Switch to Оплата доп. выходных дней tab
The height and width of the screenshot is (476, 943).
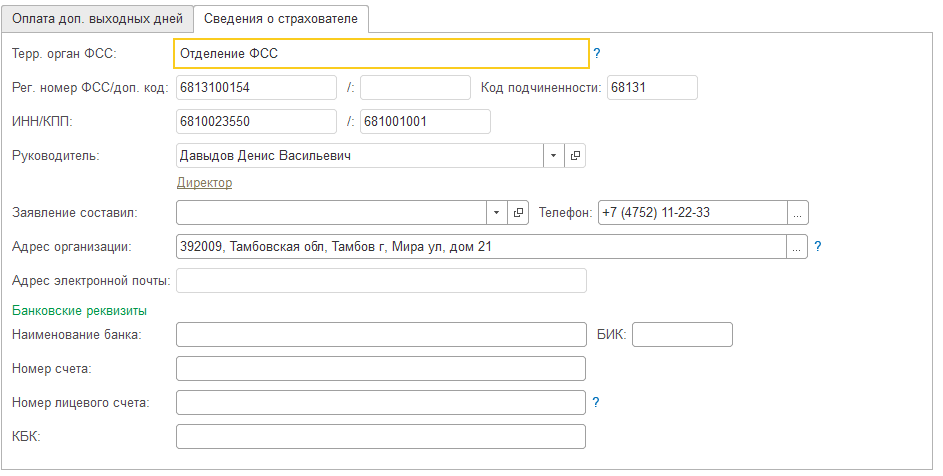(x=97, y=18)
